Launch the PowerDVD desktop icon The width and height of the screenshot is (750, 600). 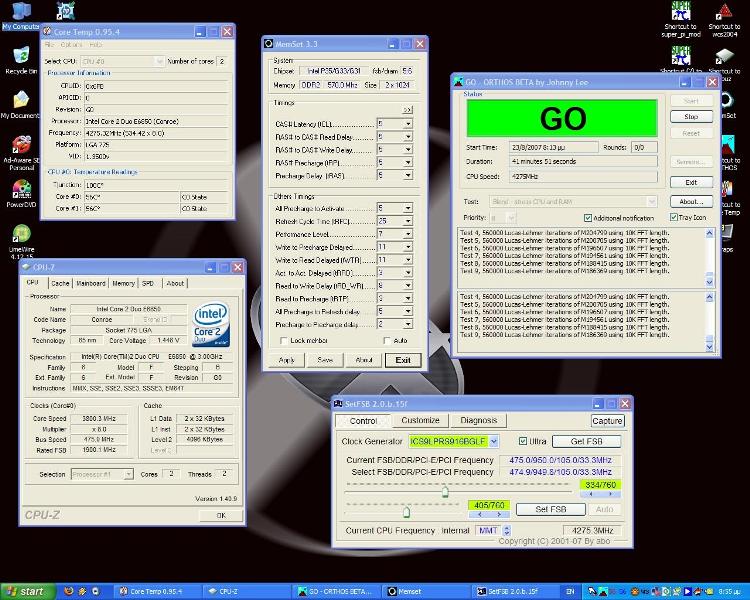22,194
